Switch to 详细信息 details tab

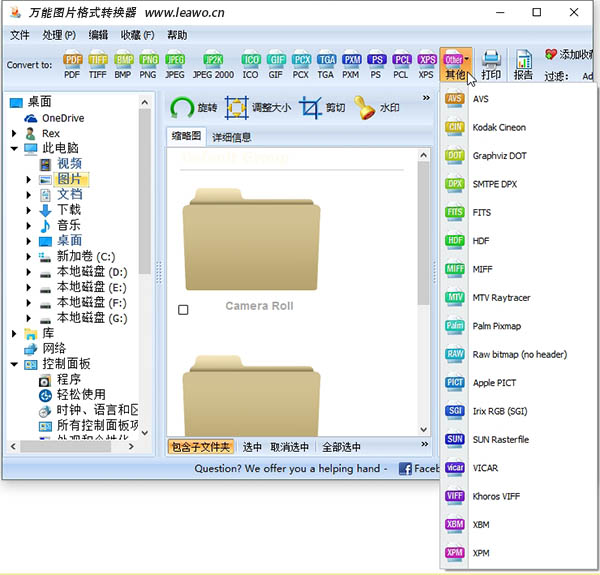tap(232, 137)
